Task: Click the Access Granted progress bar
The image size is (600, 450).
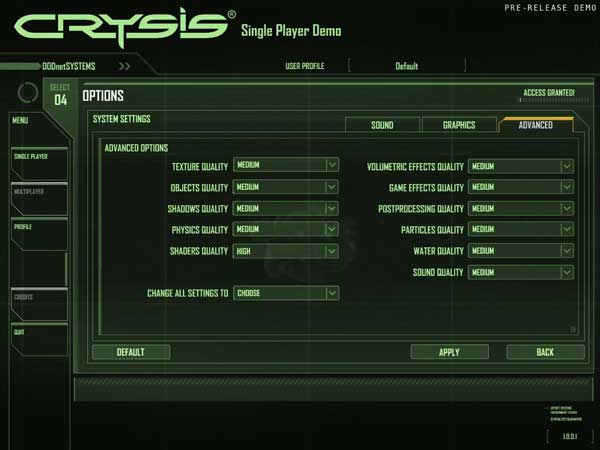Action: tap(553, 100)
